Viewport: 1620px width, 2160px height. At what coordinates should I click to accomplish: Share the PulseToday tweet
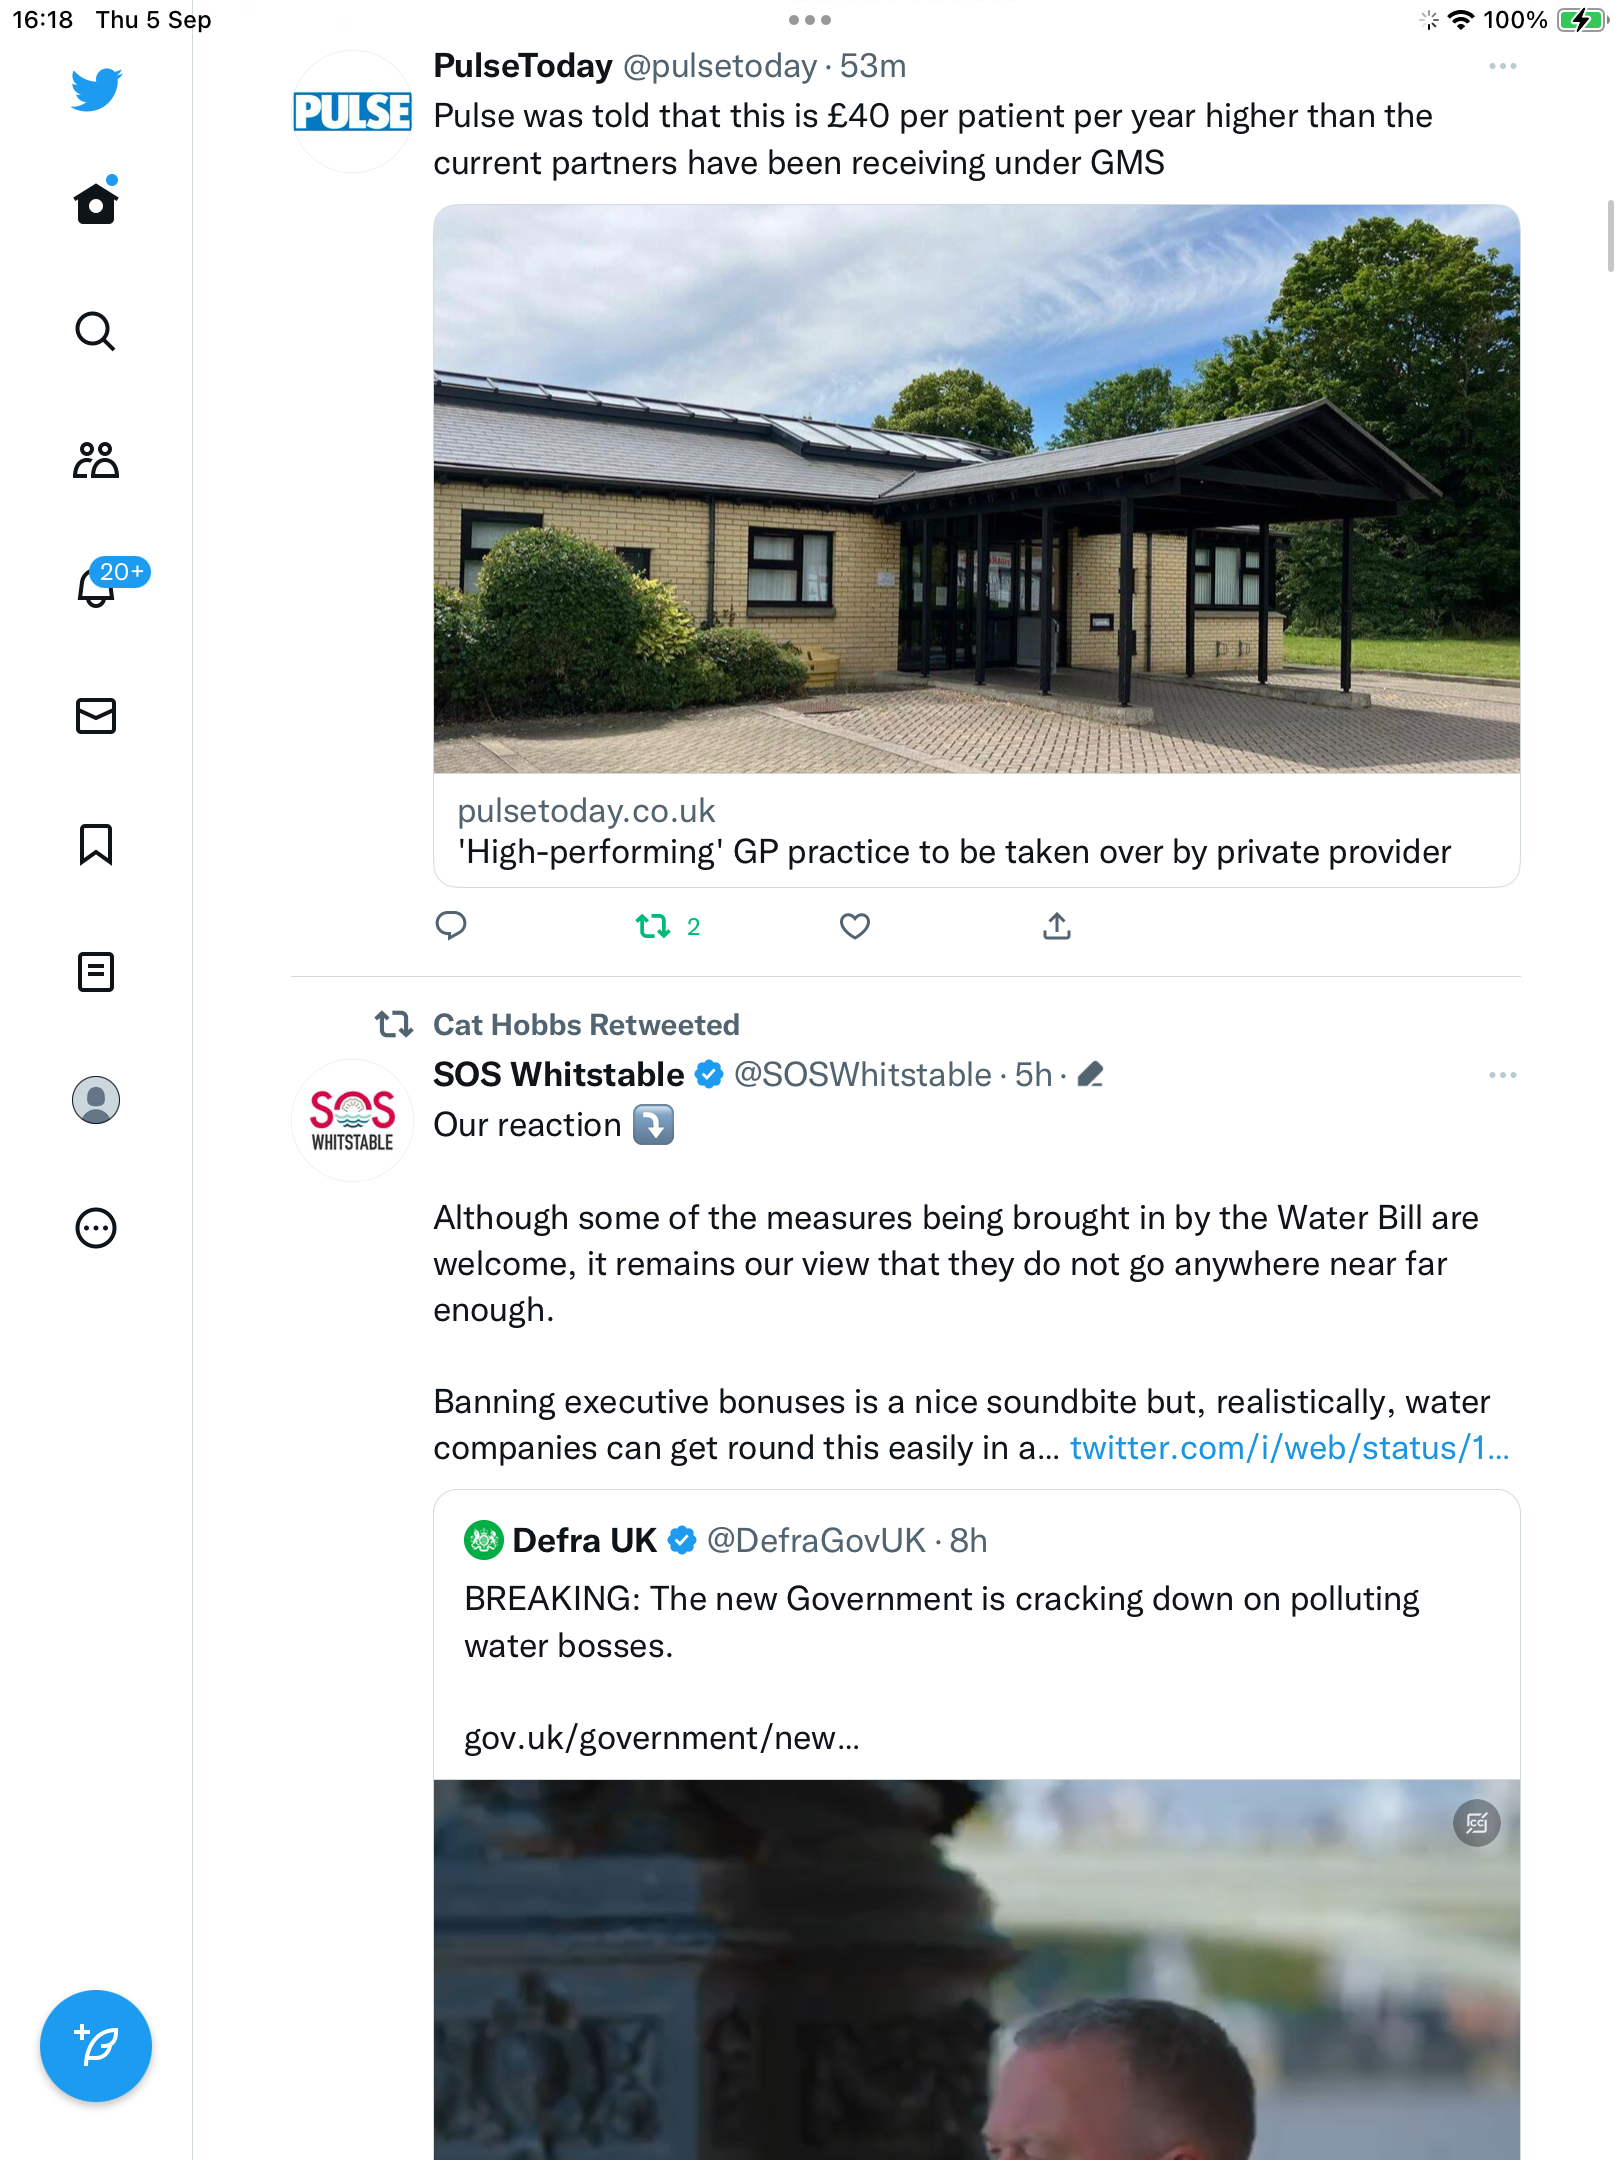[x=1057, y=927]
